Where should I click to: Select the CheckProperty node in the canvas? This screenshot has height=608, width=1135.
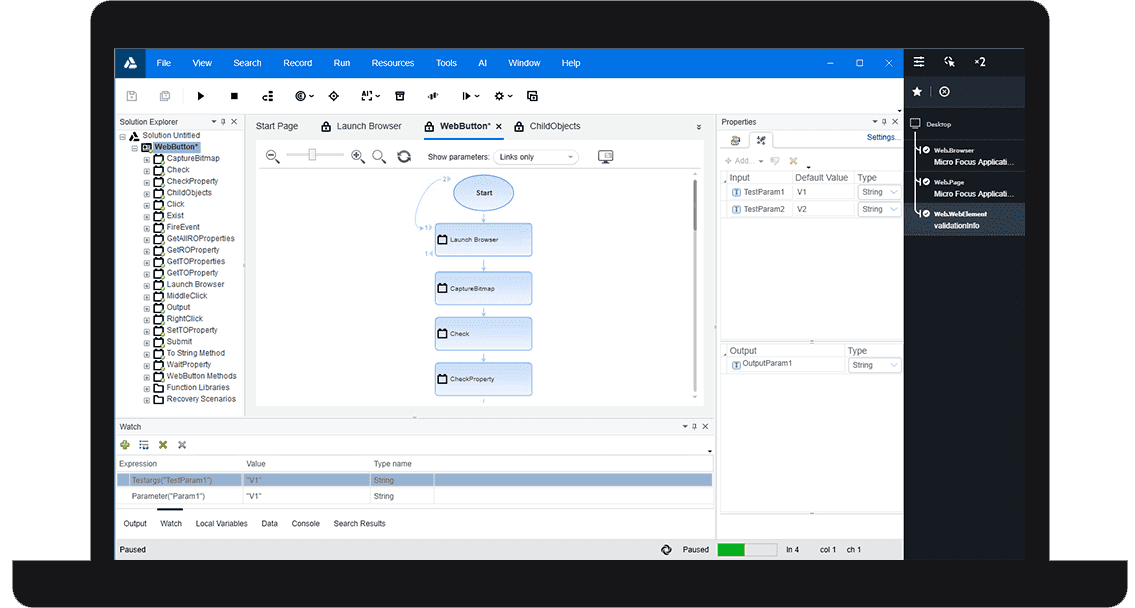click(483, 379)
